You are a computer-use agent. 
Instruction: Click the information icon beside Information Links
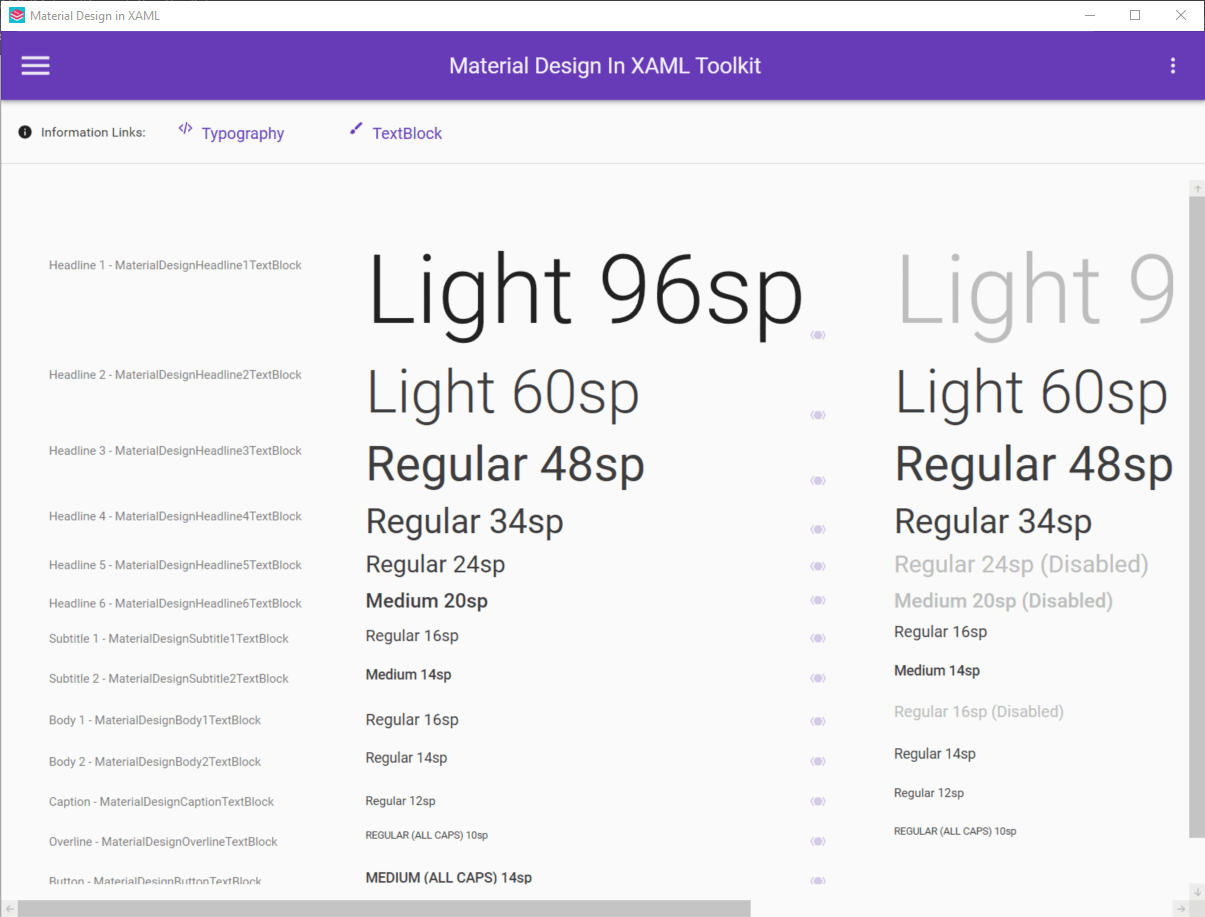point(25,132)
